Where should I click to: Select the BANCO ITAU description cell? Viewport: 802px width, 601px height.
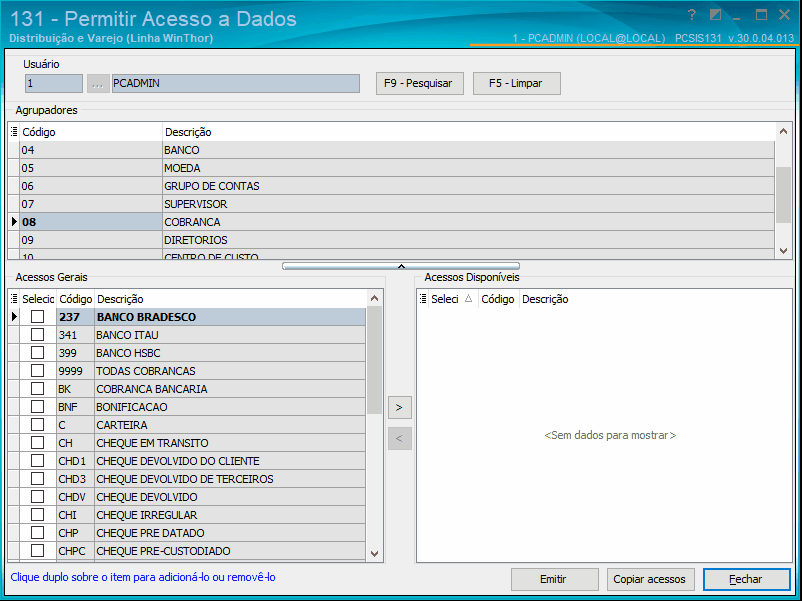(230, 335)
